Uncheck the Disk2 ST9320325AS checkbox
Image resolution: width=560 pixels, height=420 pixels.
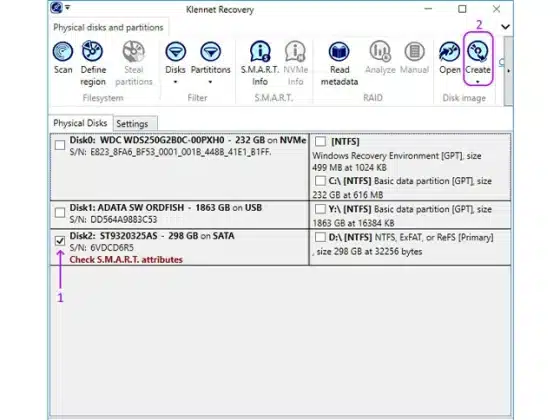pos(60,241)
